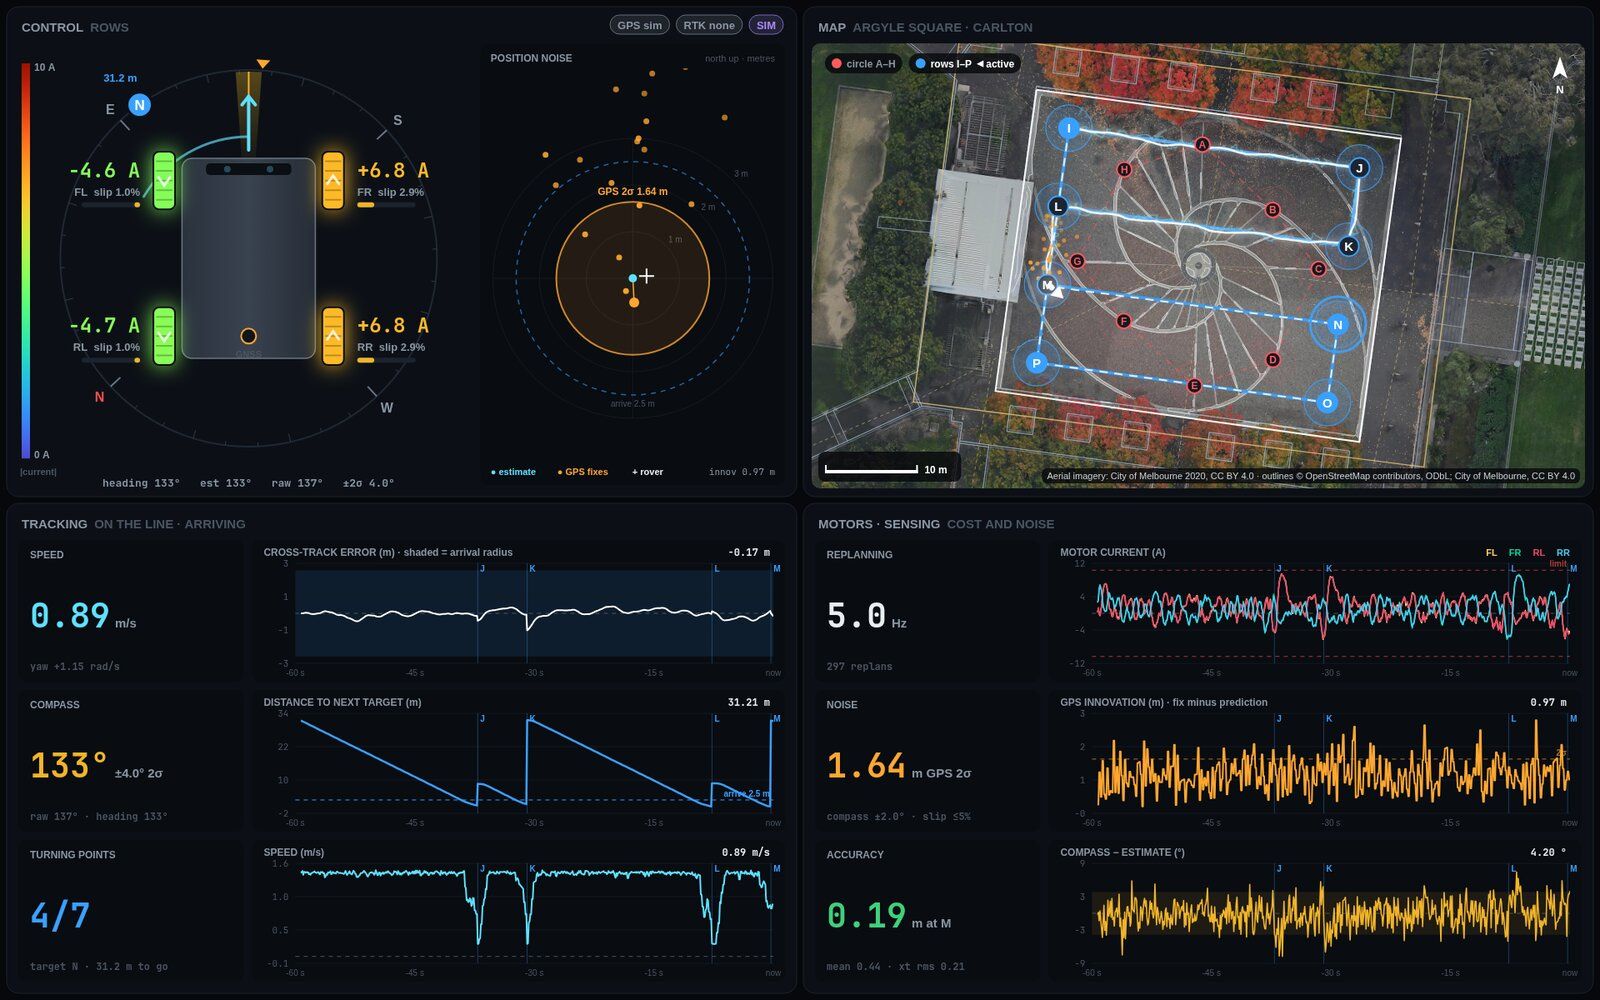The height and width of the screenshot is (1000, 1600).
Task: Open the REPLANNING 5.0 Hz card
Action: pos(927,610)
